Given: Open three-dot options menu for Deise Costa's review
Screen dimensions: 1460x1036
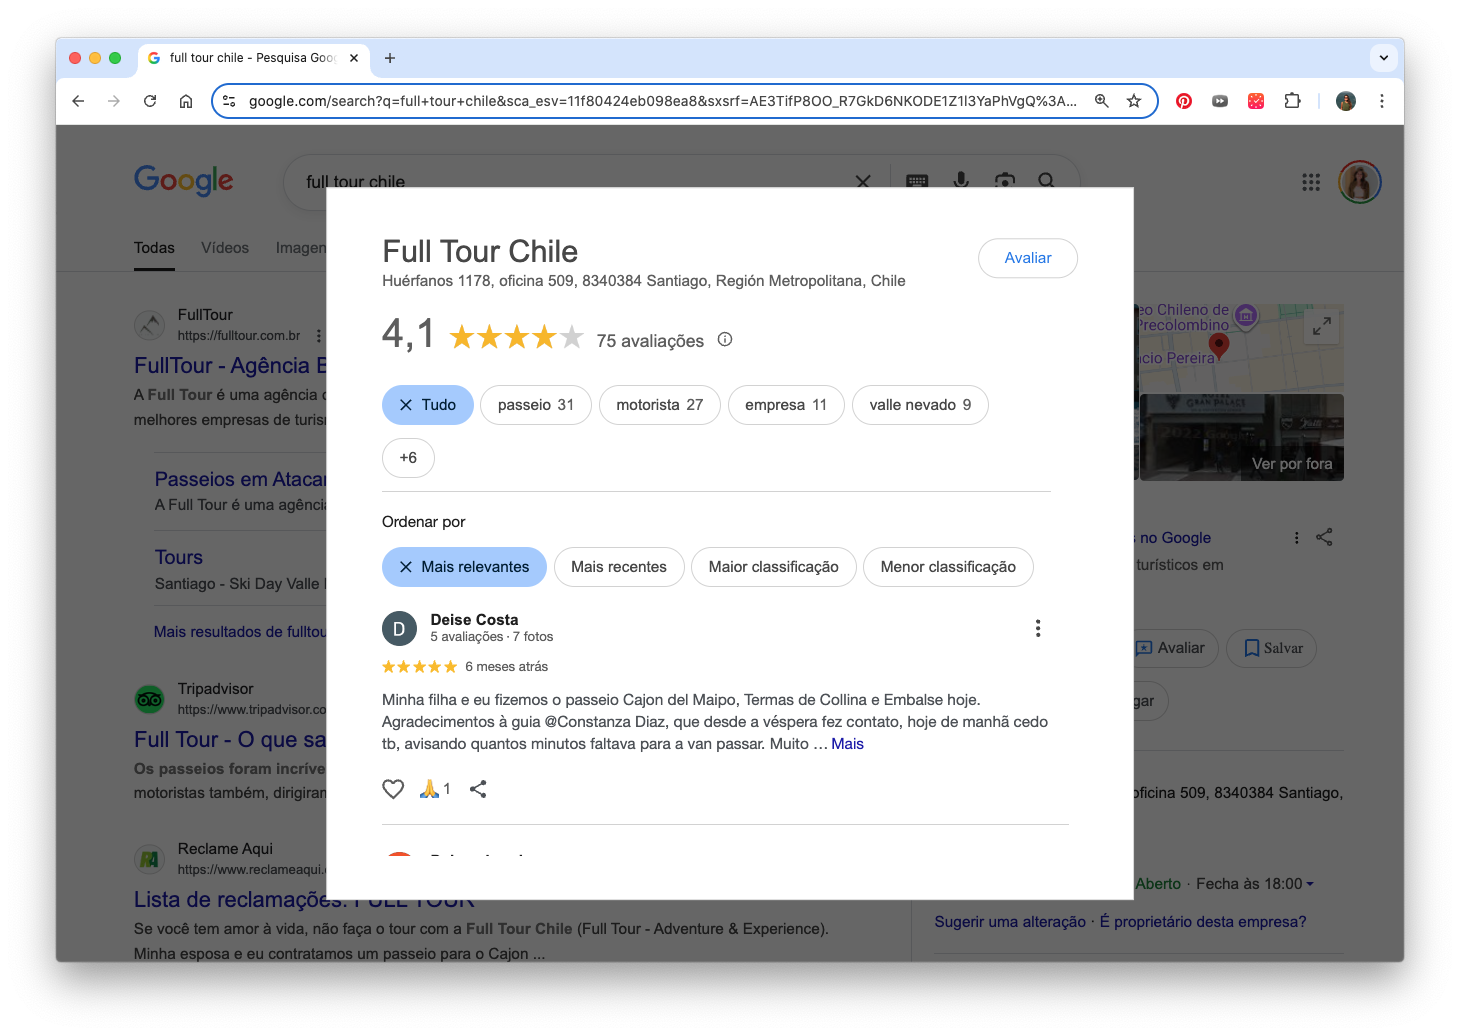Looking at the screenshot, I should 1037,628.
